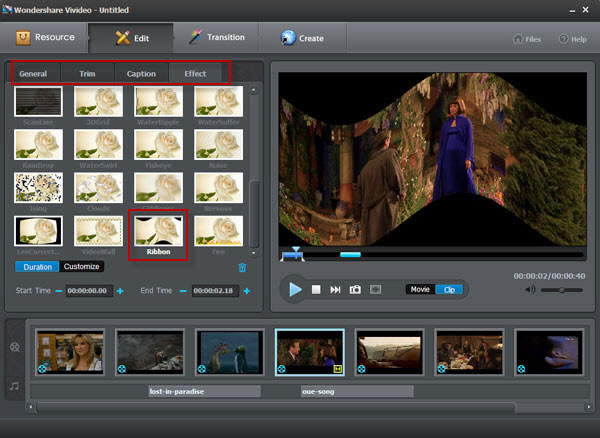
Task: Decrease the End Time with minus
Action: point(183,291)
